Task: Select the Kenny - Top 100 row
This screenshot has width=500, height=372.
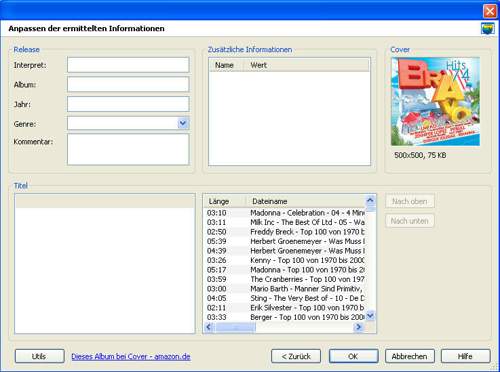Action: (284, 260)
